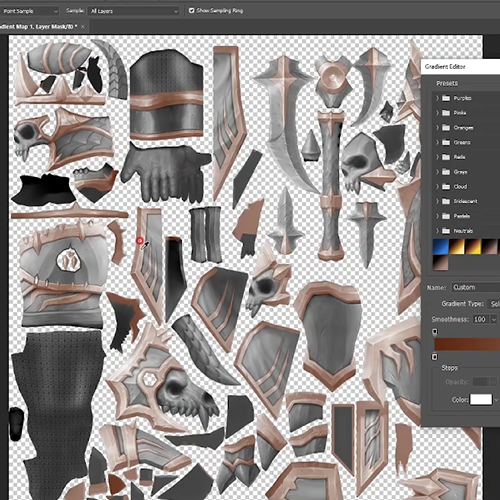The width and height of the screenshot is (500, 500).
Task: Click the Purples preset folder icon
Action: tap(446, 98)
